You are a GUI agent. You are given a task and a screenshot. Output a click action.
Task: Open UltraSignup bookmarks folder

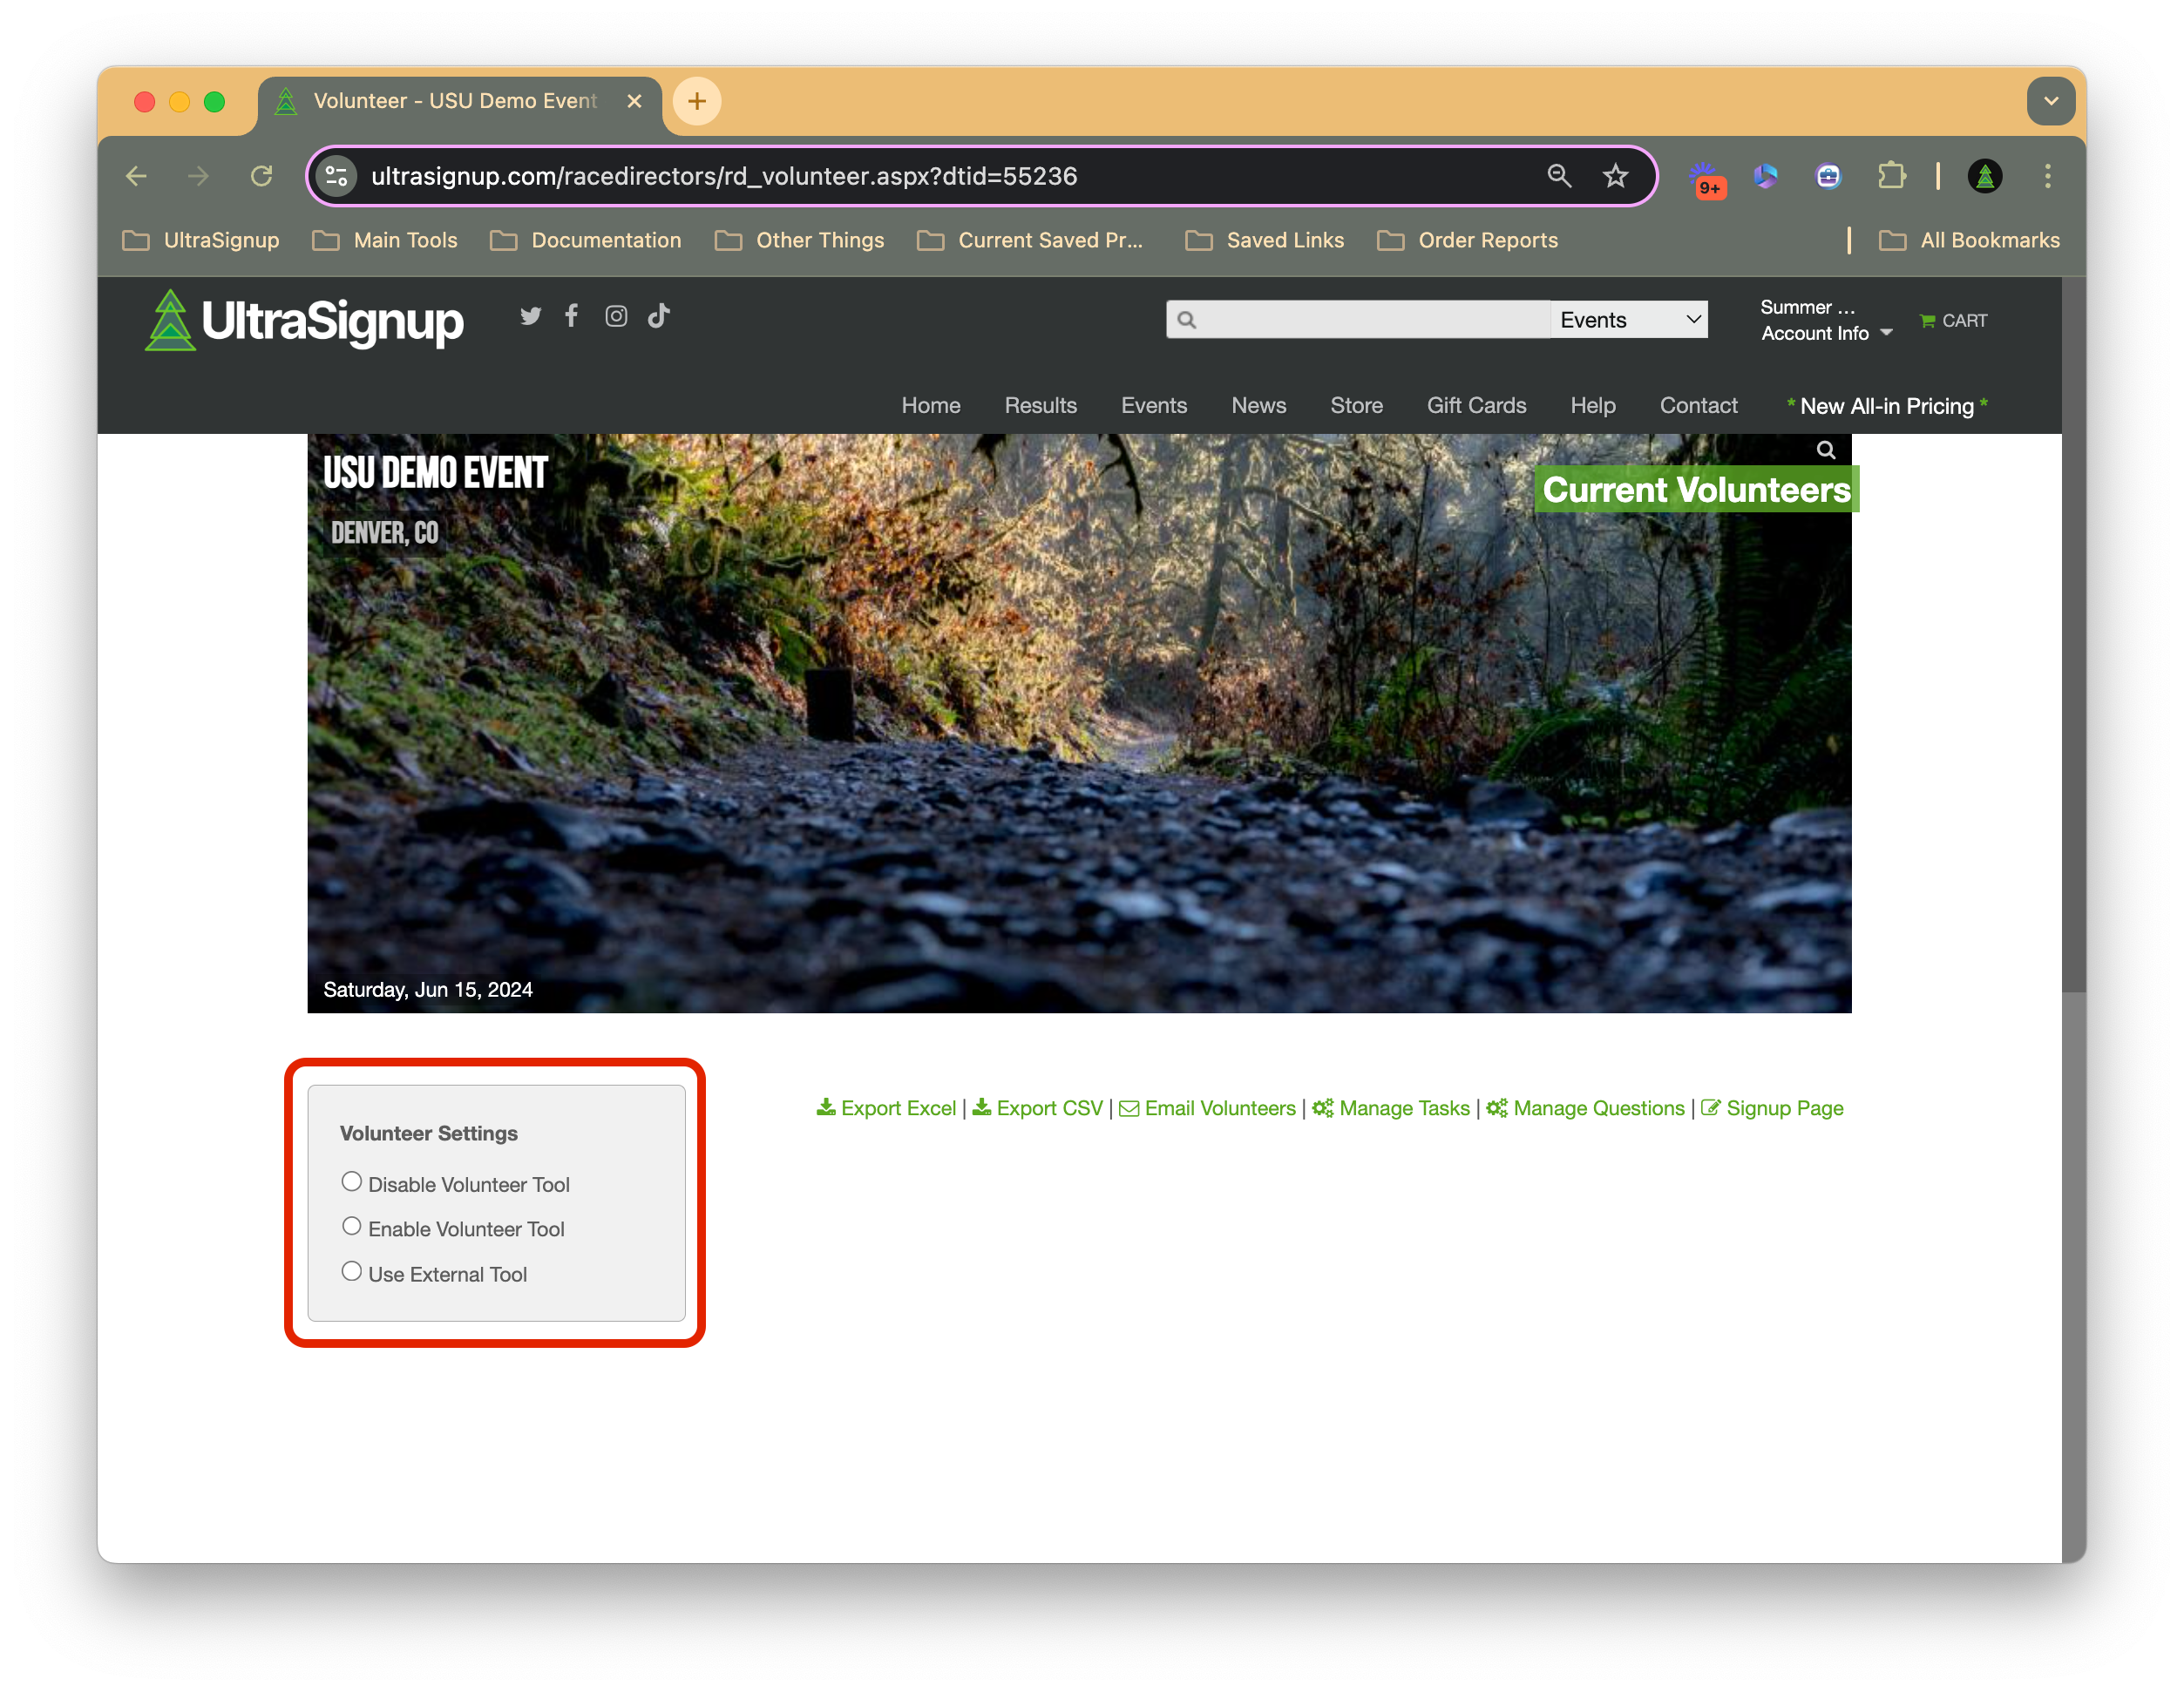(x=201, y=240)
